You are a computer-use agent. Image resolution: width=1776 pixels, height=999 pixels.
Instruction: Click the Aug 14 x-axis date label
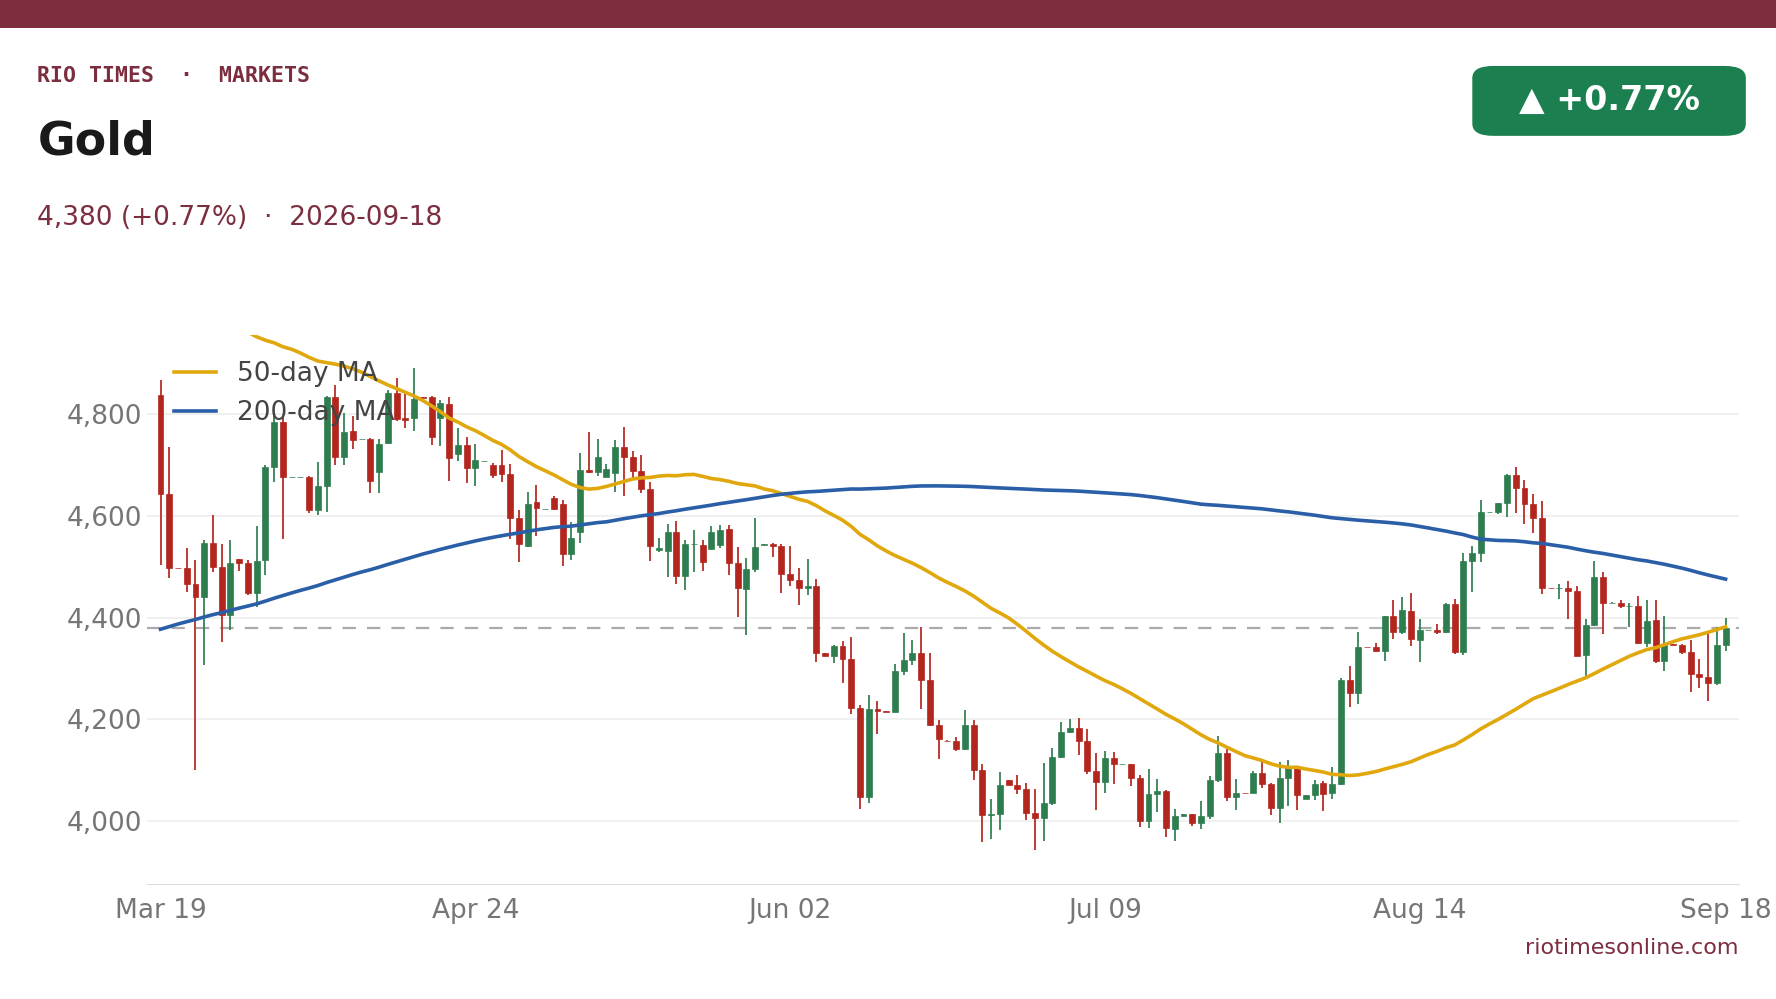point(1419,910)
